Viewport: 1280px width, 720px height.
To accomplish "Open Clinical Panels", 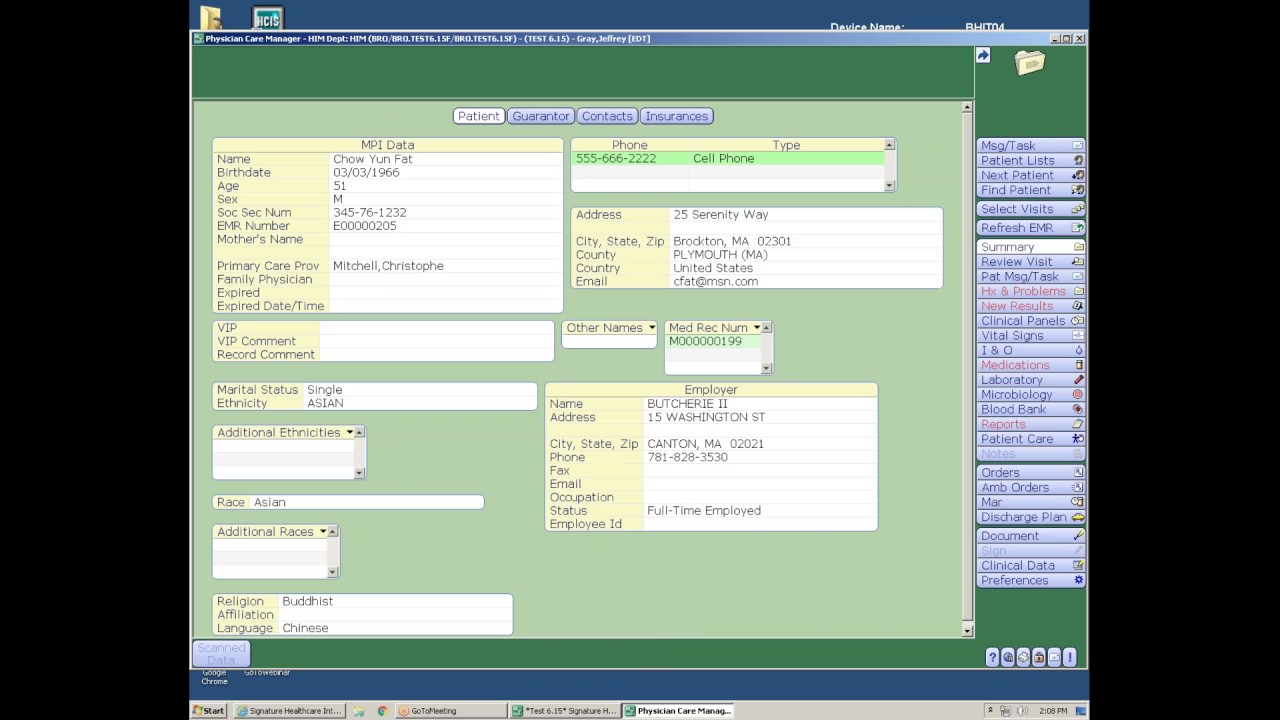I will point(1031,321).
